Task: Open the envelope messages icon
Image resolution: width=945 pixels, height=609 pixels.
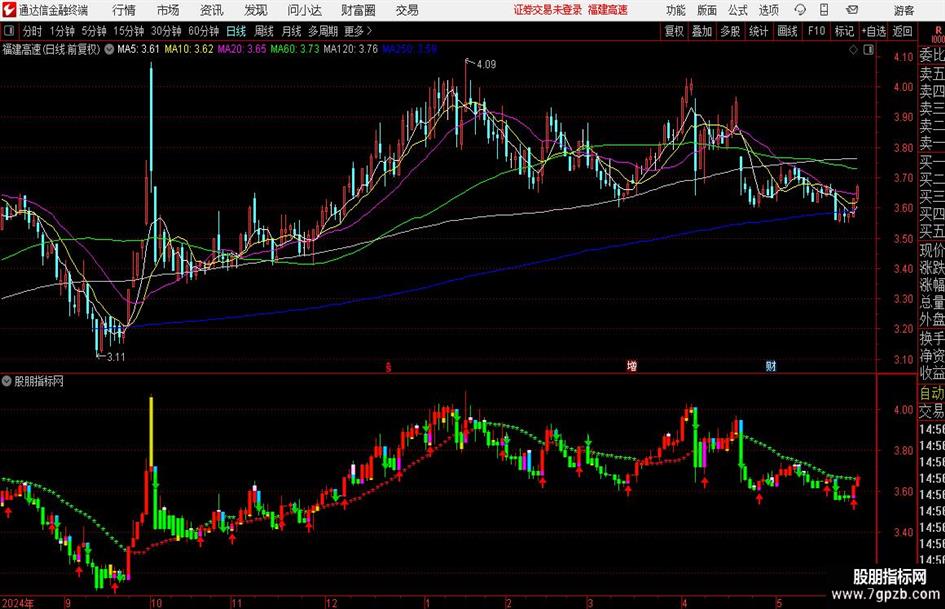Action: point(852,10)
